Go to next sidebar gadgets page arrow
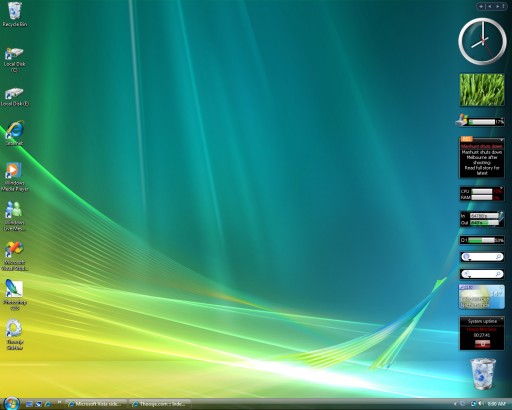The width and height of the screenshot is (512, 410). click(x=497, y=6)
